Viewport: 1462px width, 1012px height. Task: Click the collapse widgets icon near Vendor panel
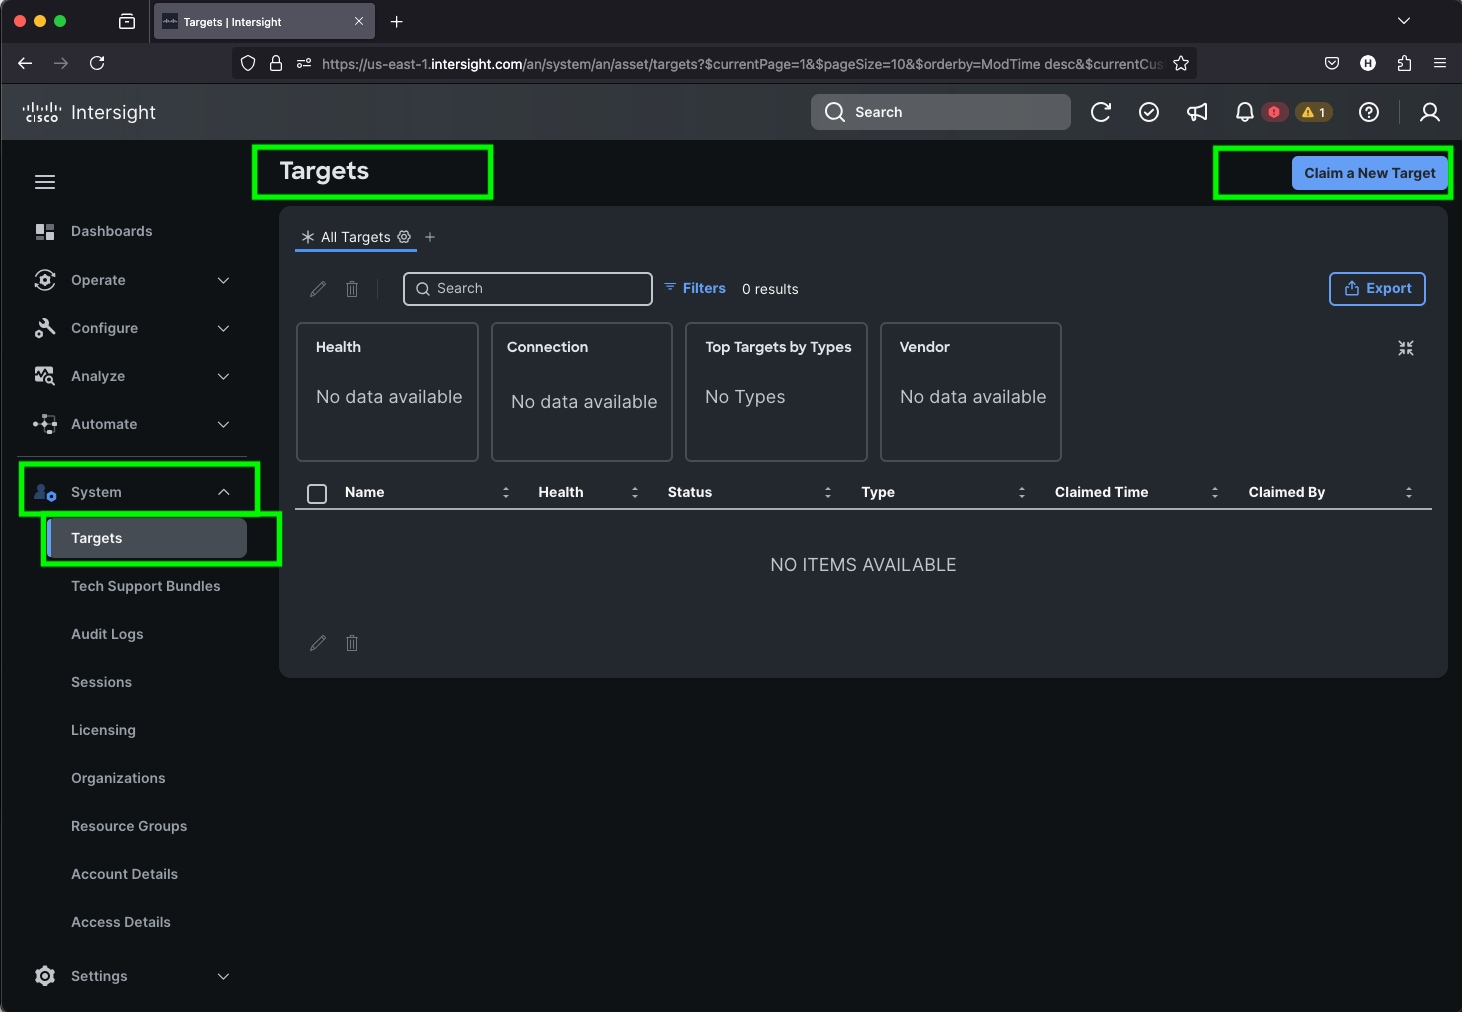click(1405, 348)
